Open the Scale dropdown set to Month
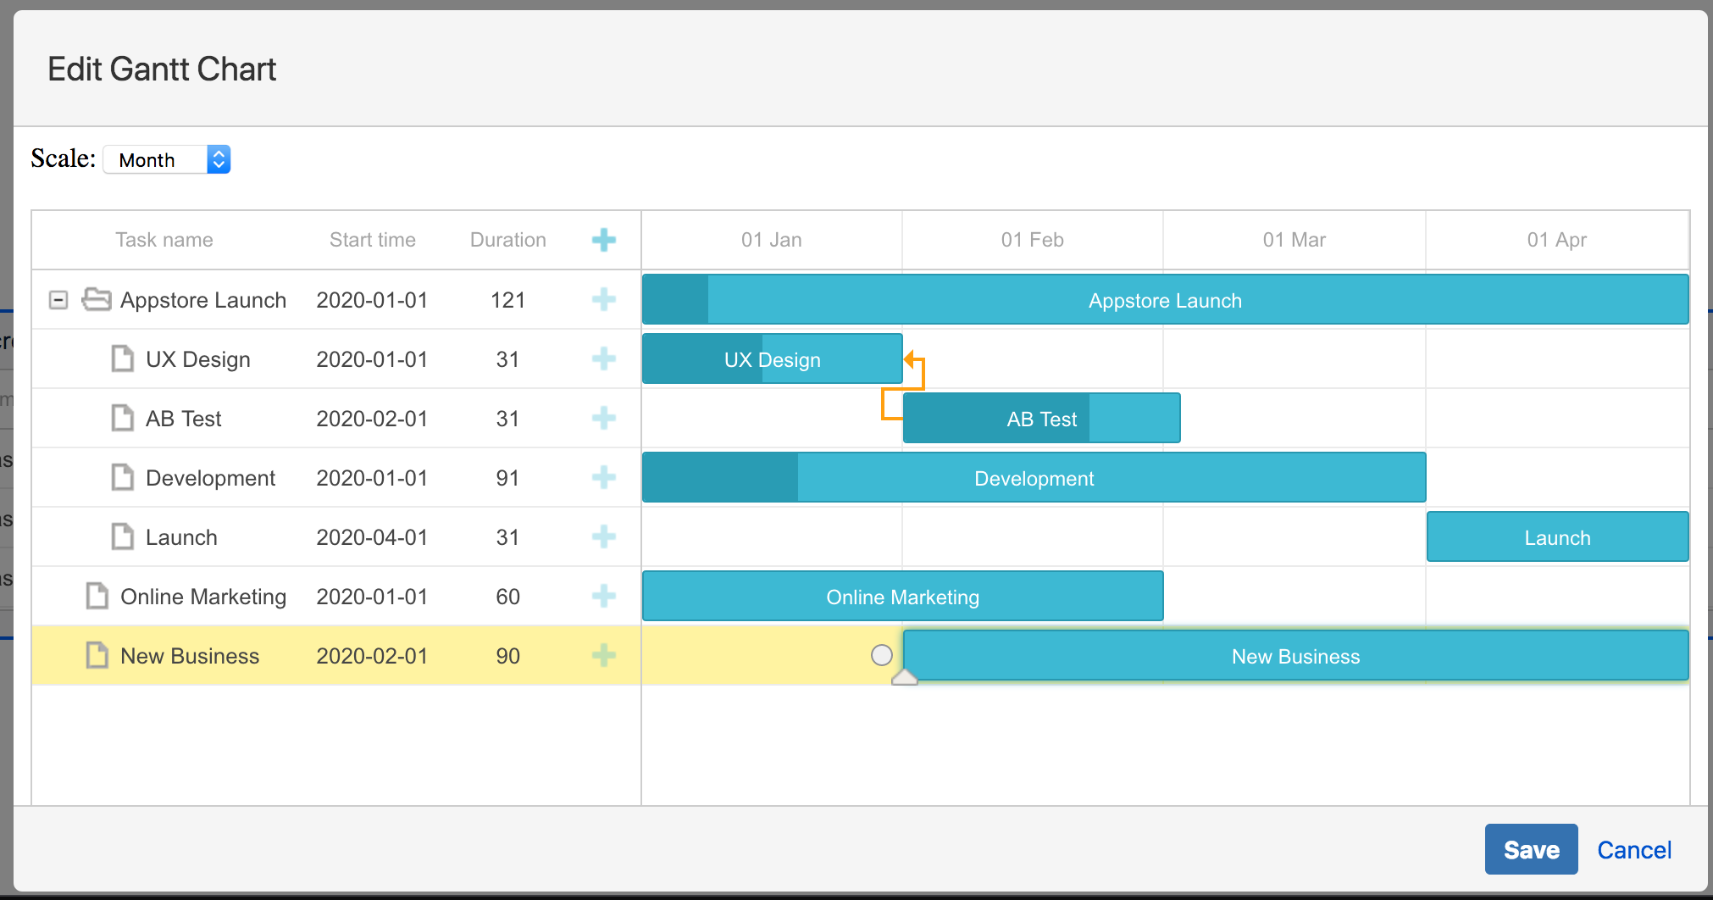The height and width of the screenshot is (900, 1713). (167, 160)
